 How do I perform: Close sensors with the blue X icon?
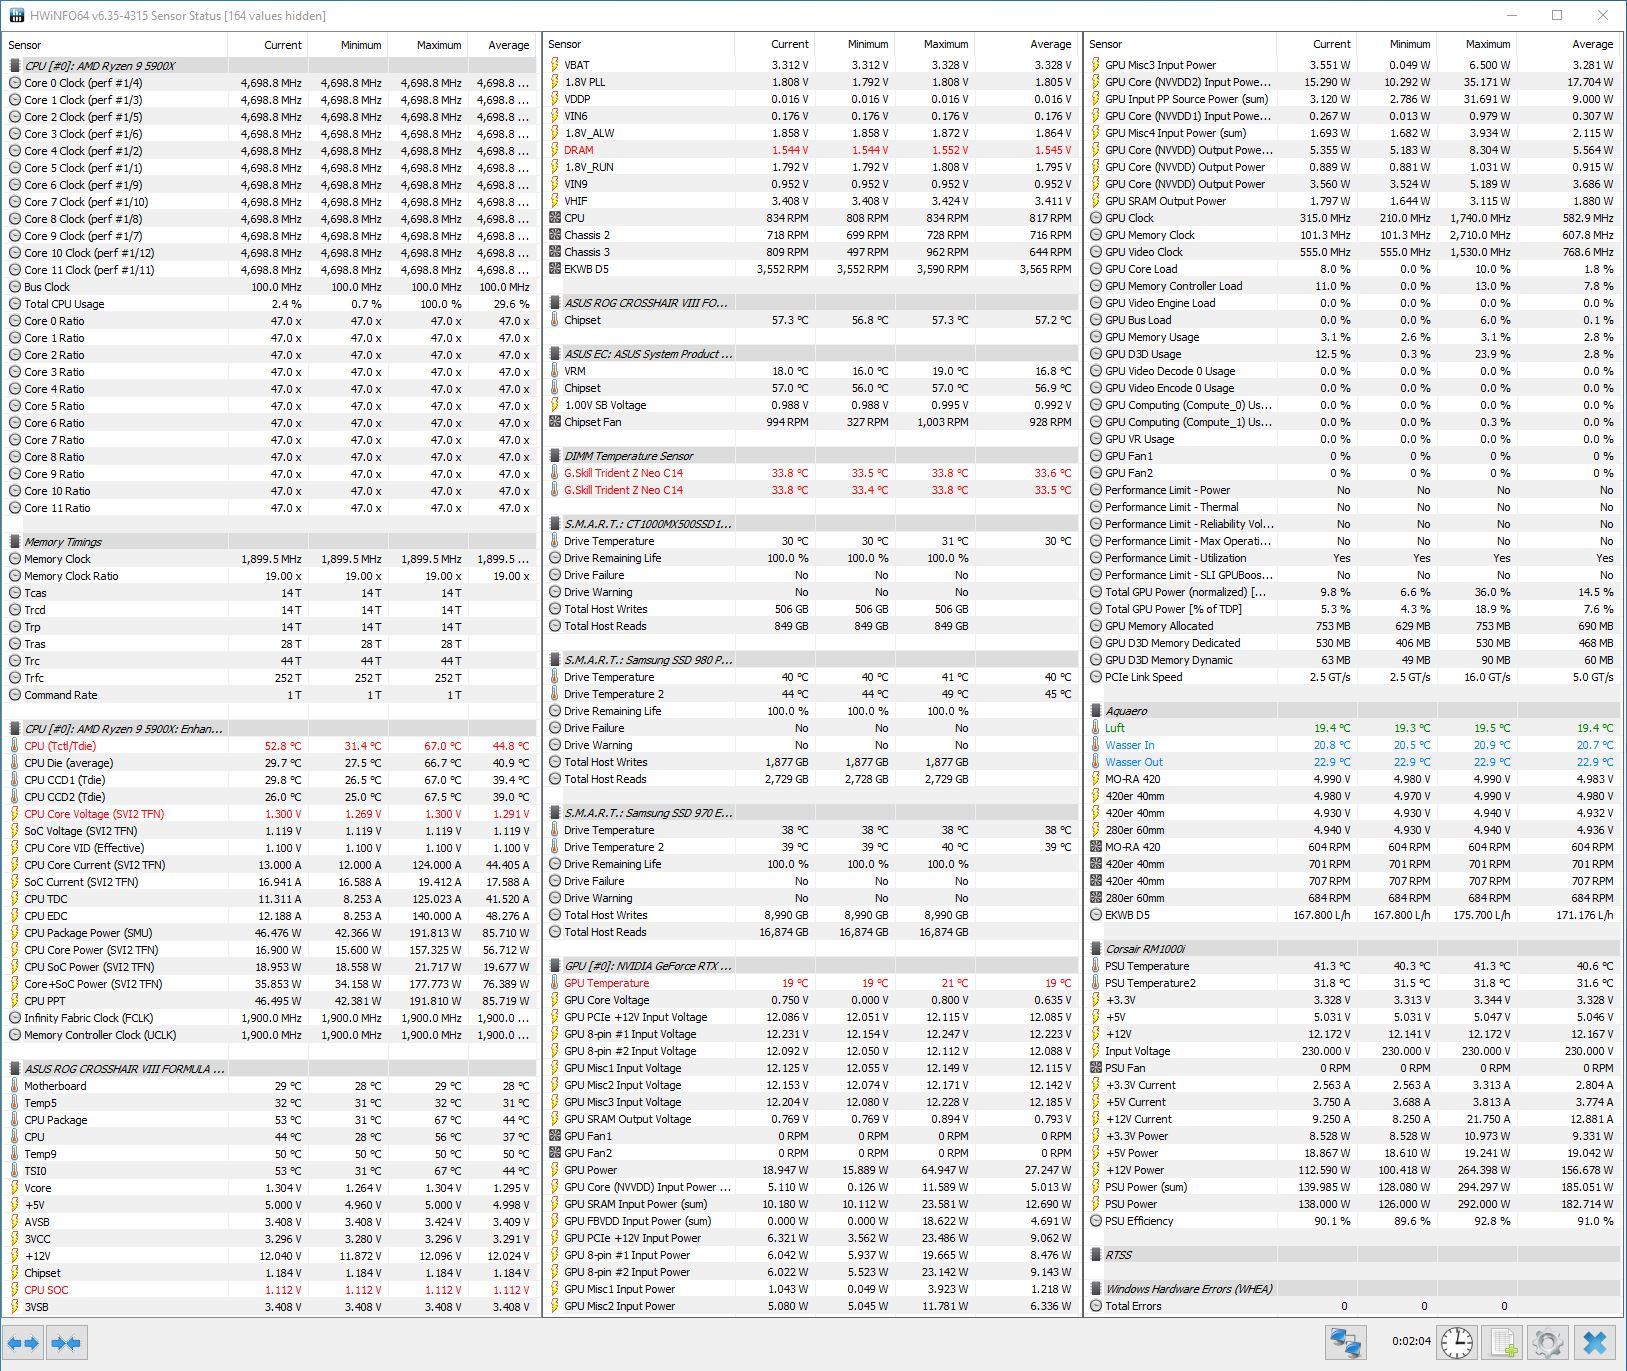point(1596,1342)
